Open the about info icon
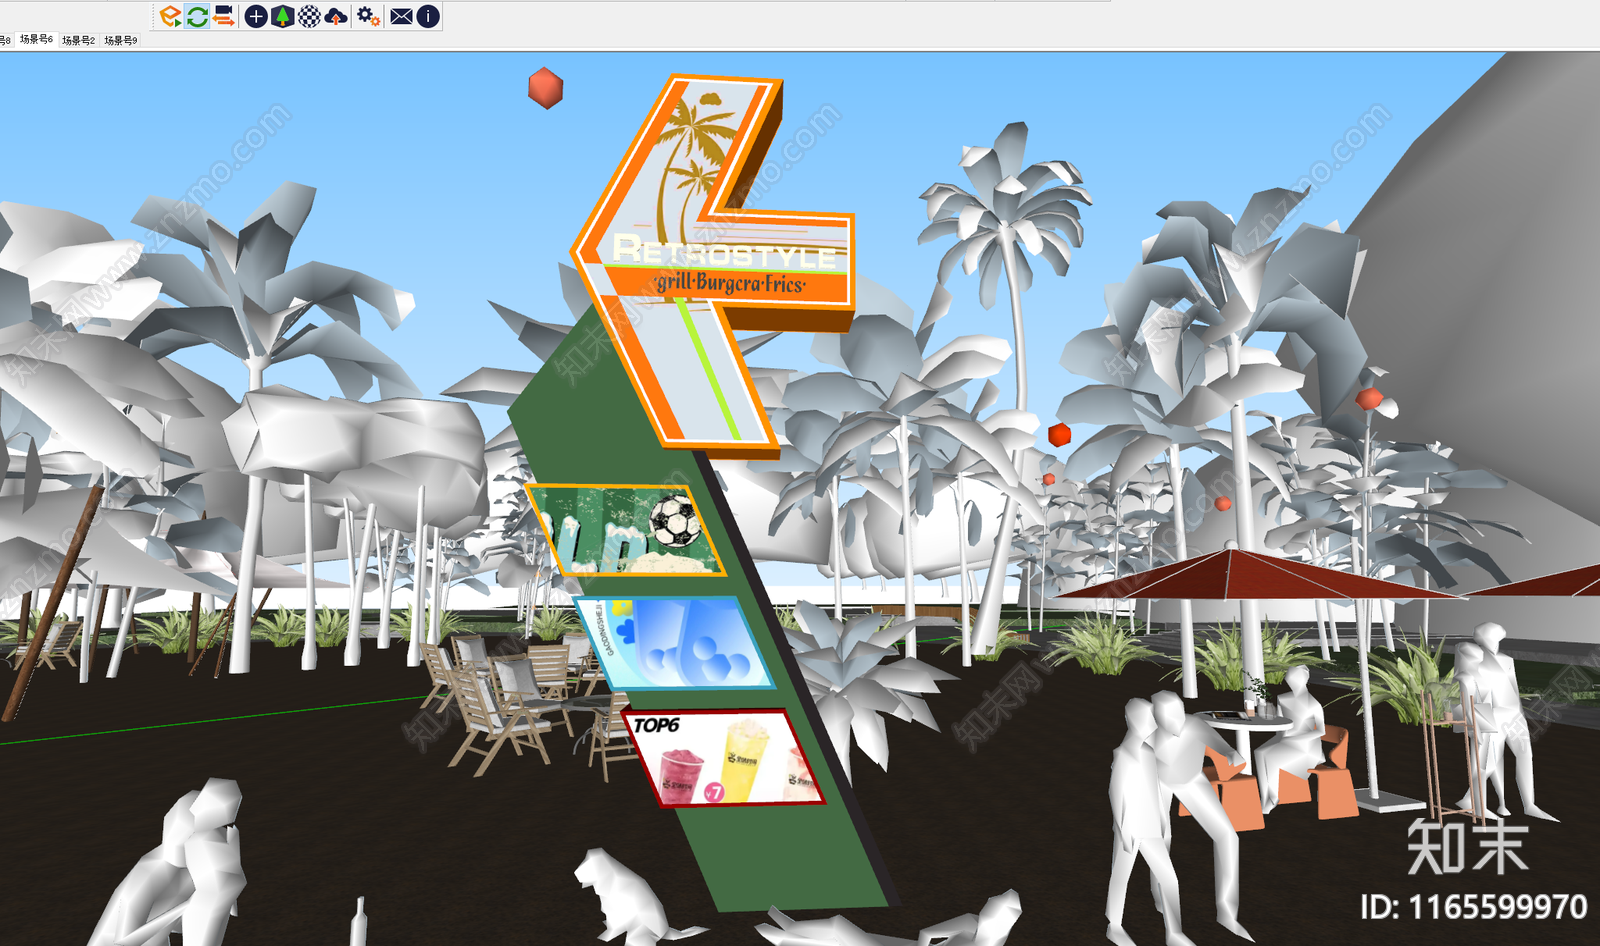Screen dimensions: 1600x946 coord(428,16)
